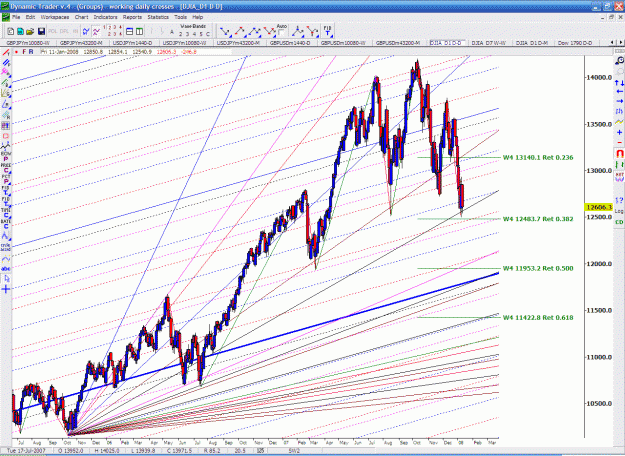Click the 12606.3 current price label
625x456 pixels.
pyautogui.click(x=599, y=207)
